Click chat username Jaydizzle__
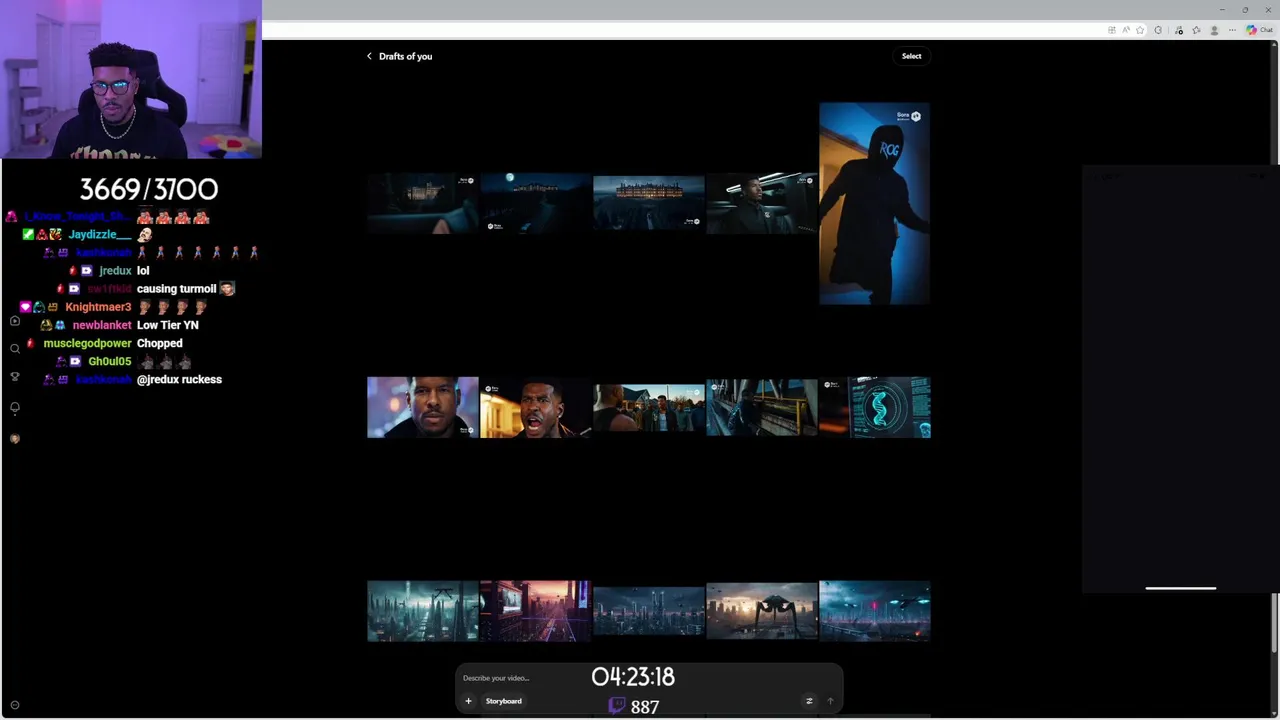 99,234
